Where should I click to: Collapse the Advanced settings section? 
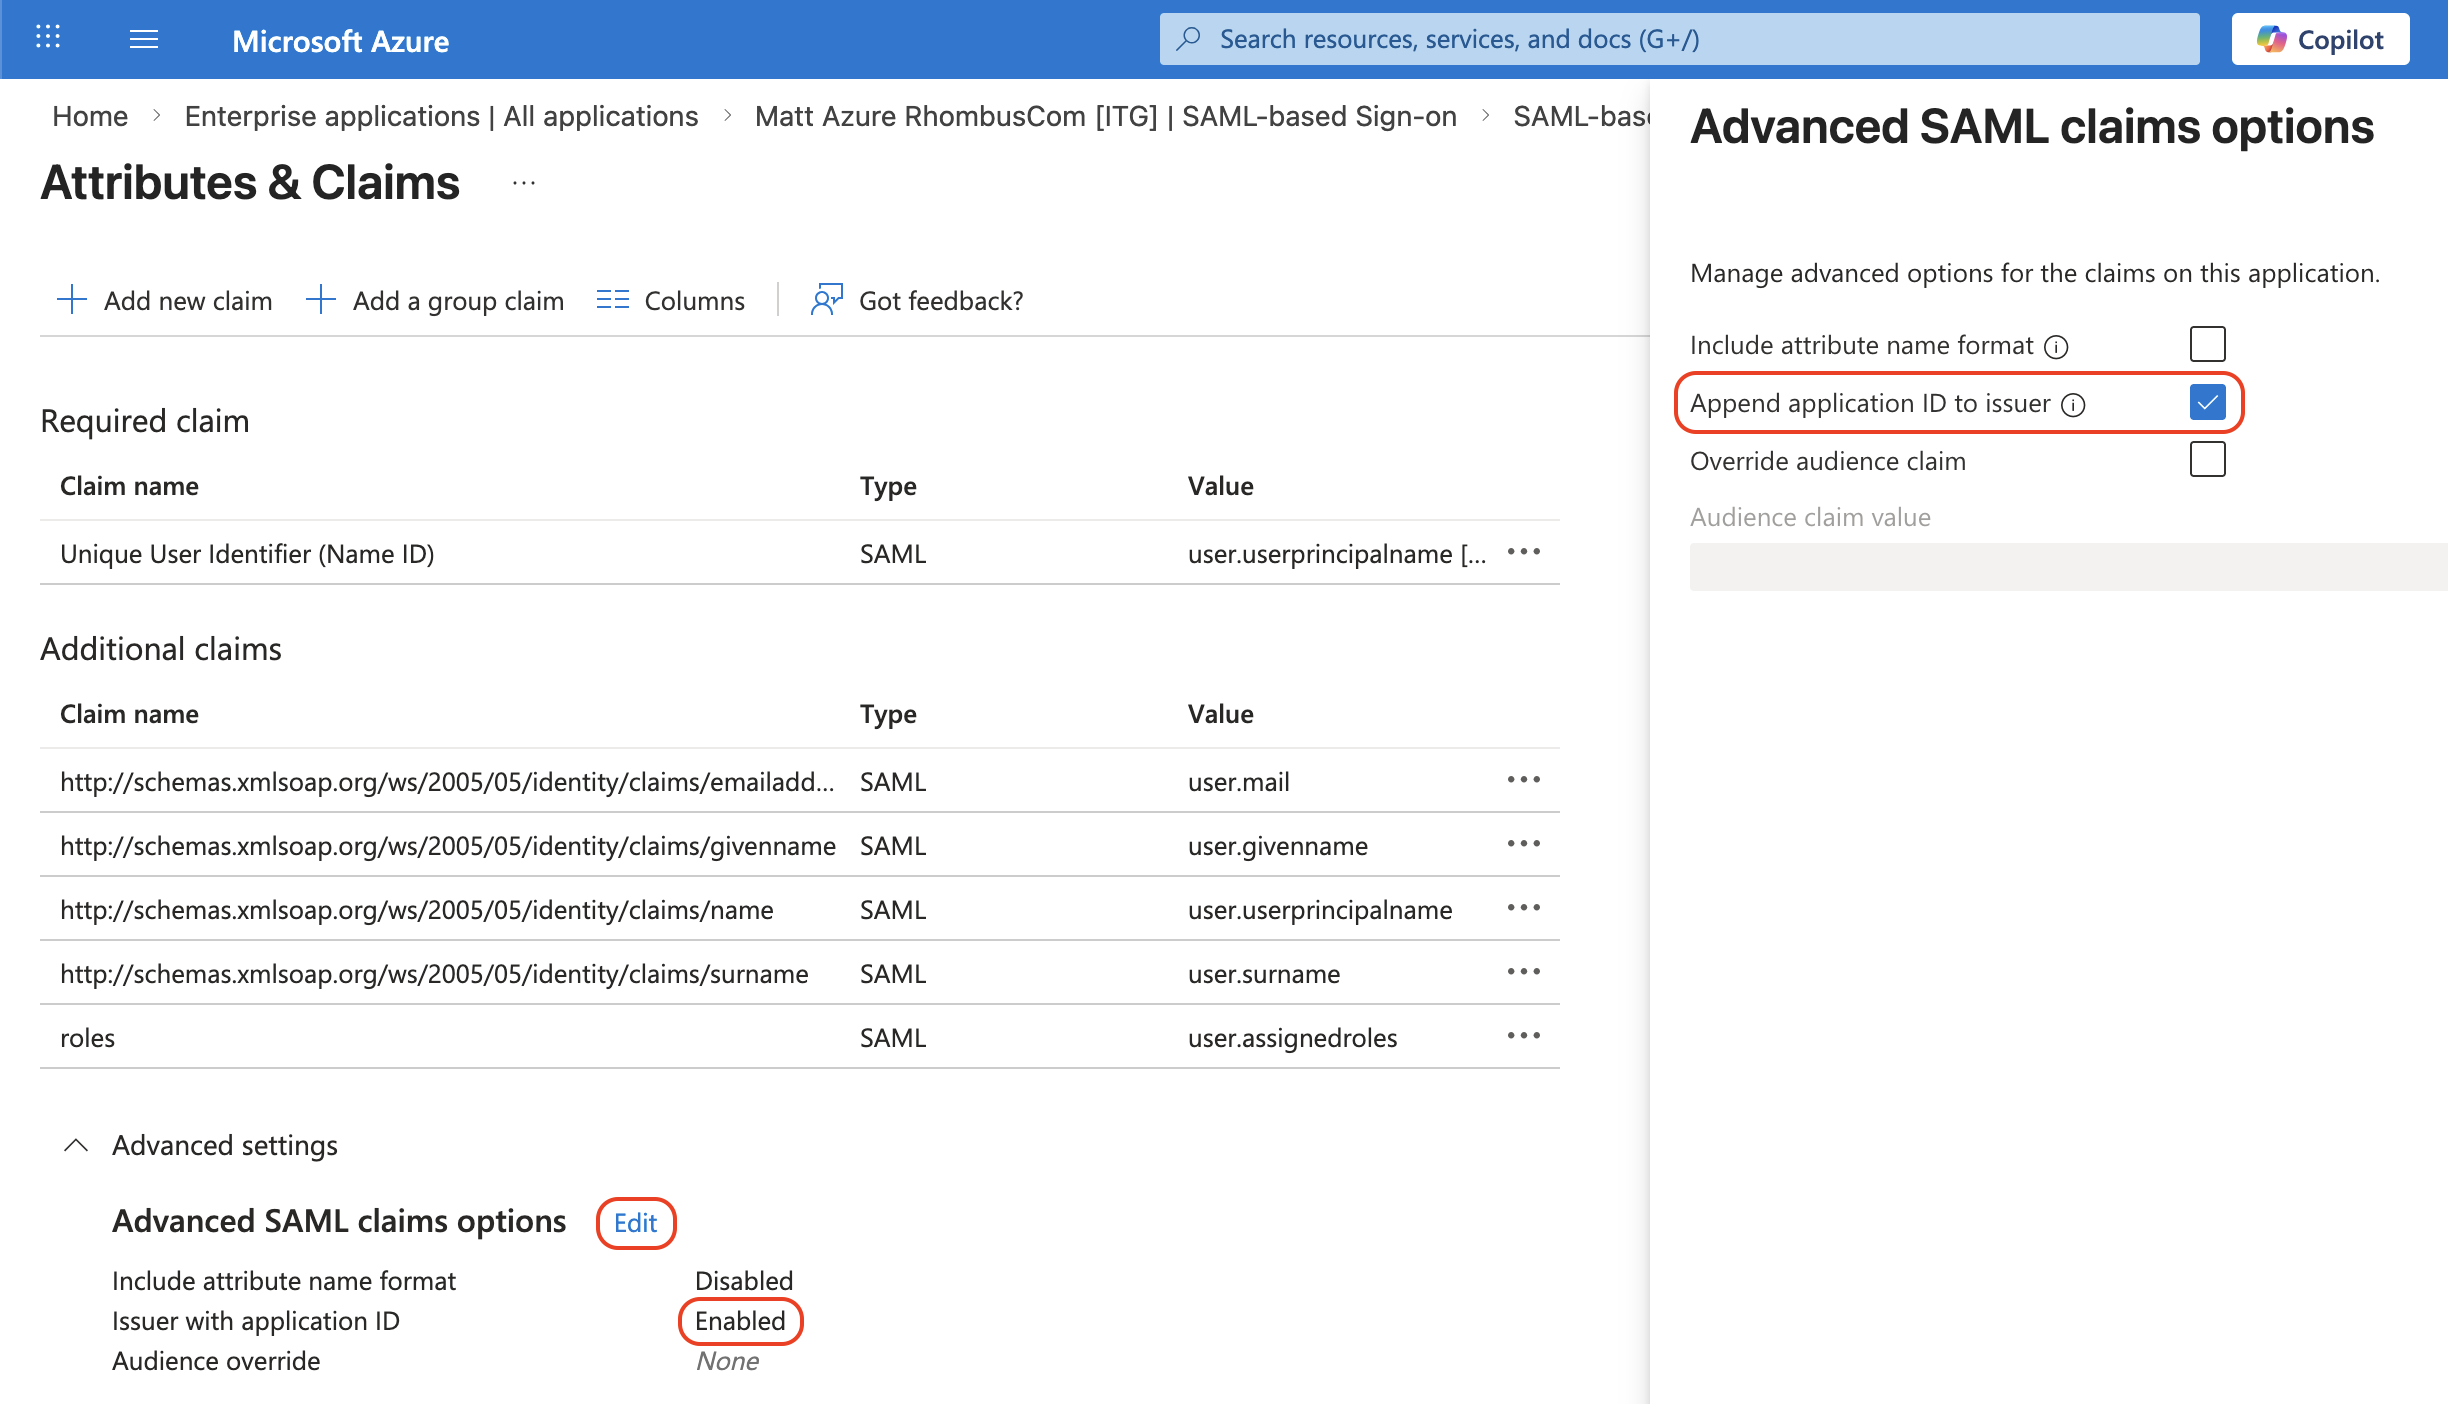point(76,1145)
